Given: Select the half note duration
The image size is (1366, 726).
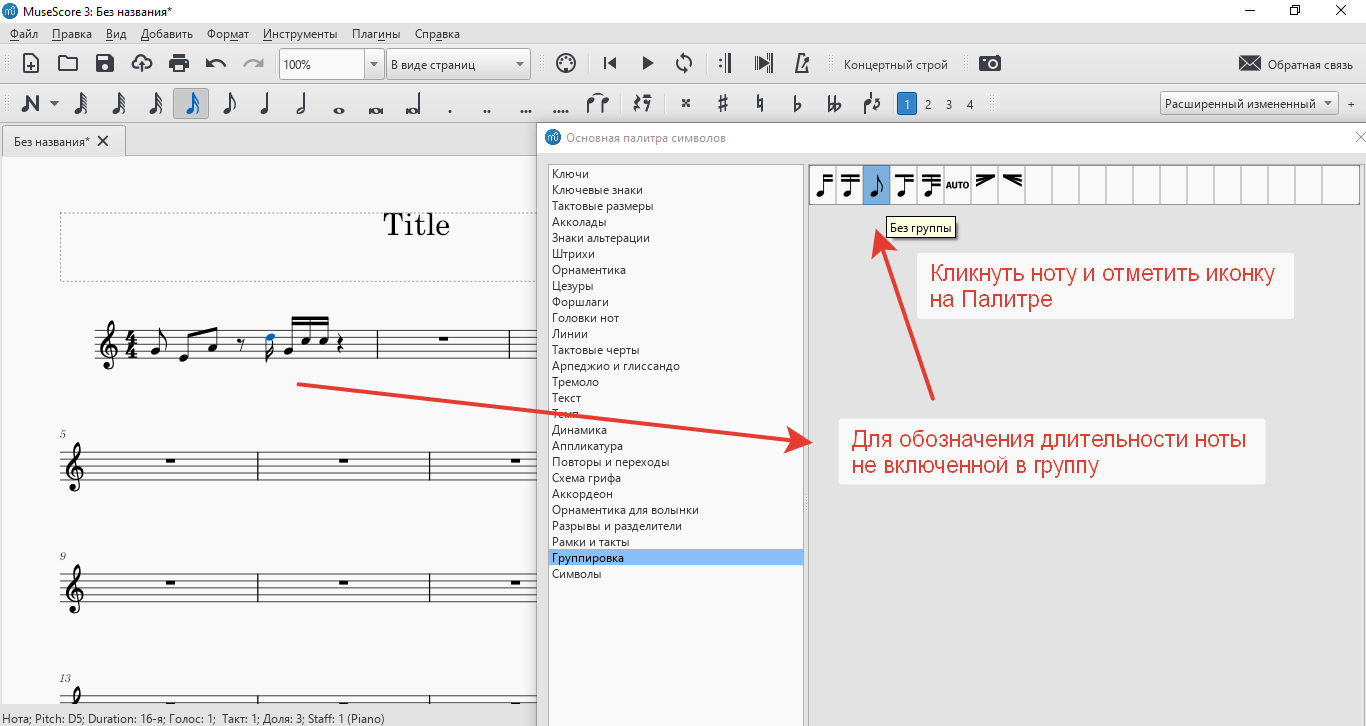Looking at the screenshot, I should 301,104.
